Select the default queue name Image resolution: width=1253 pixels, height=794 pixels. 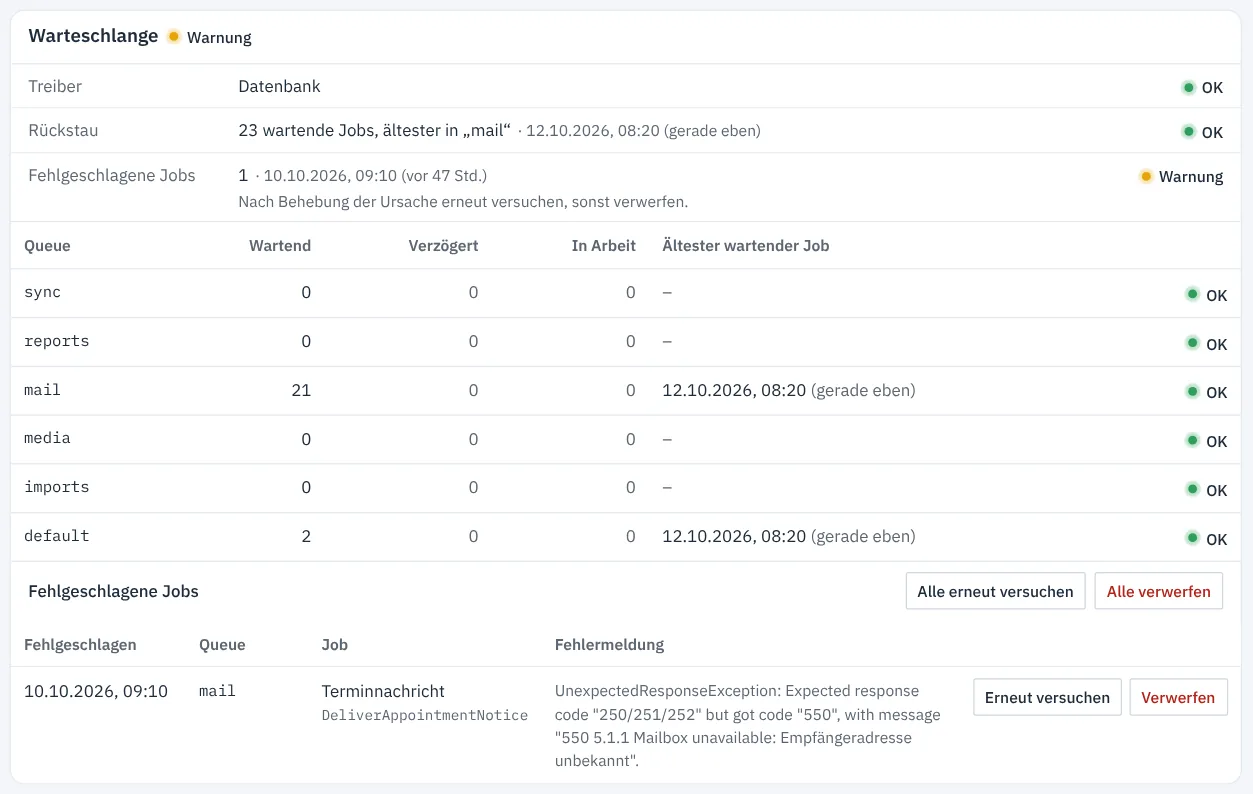click(x=57, y=536)
